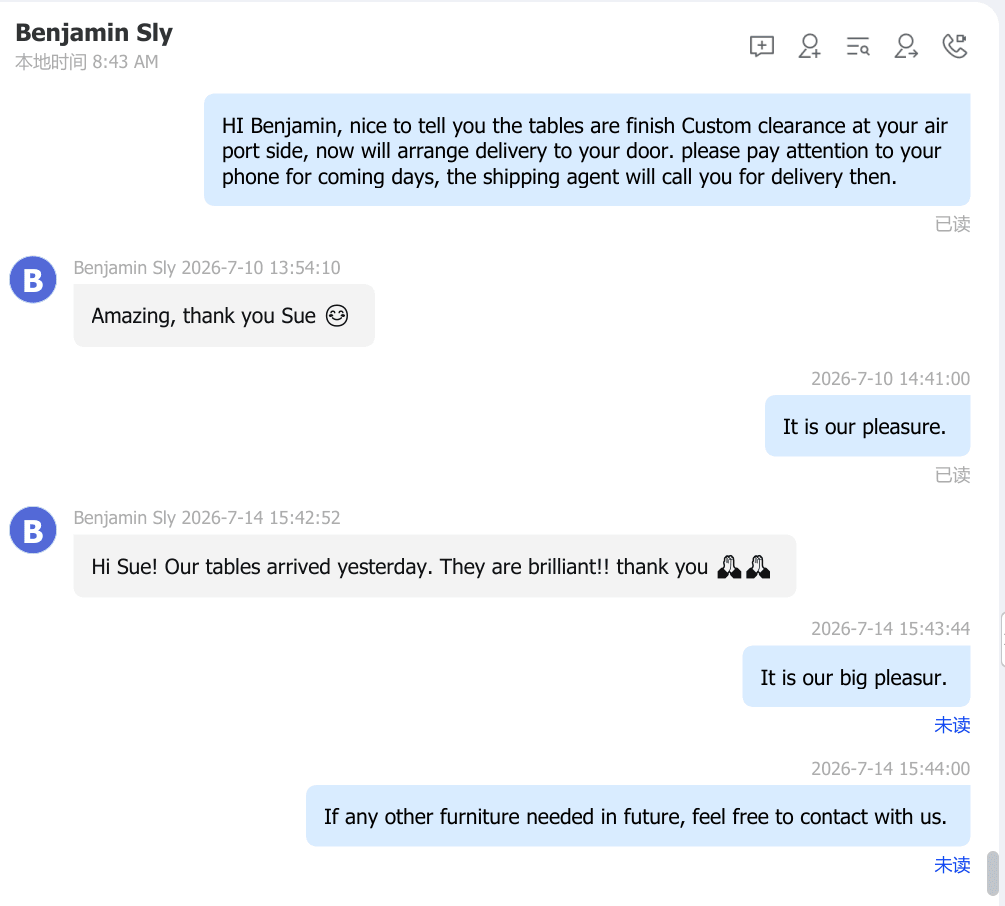Click Benjamin's avatar beside tables arrived message
The height and width of the screenshot is (906, 1005).
33,530
